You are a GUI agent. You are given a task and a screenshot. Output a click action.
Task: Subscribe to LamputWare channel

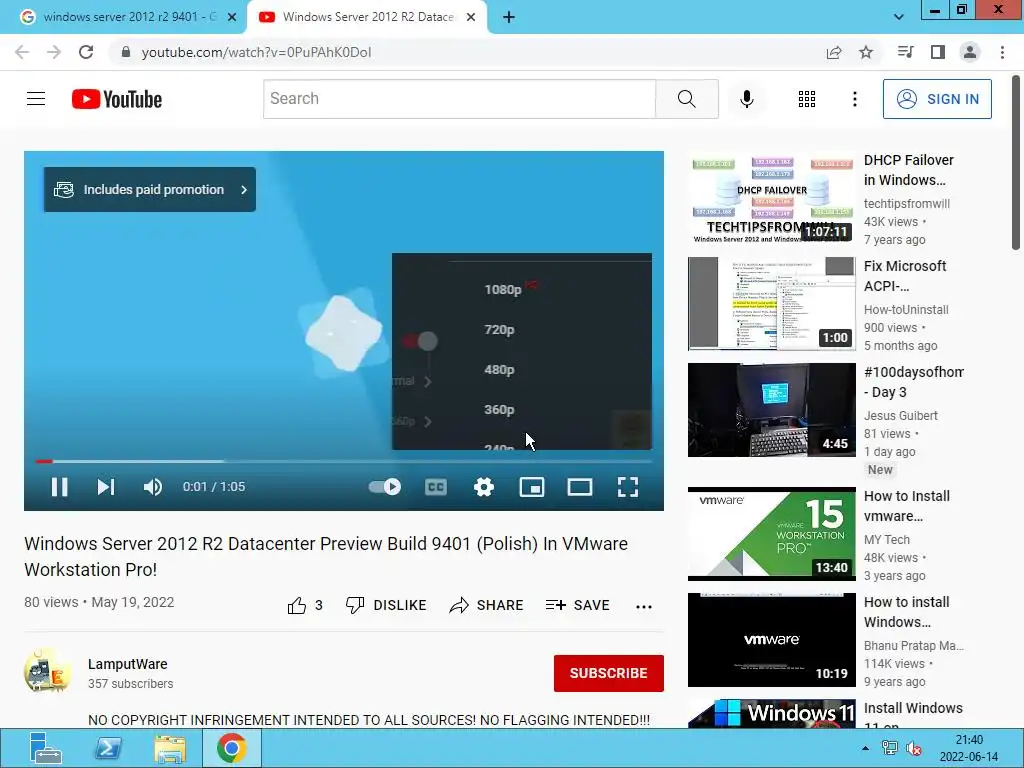609,673
